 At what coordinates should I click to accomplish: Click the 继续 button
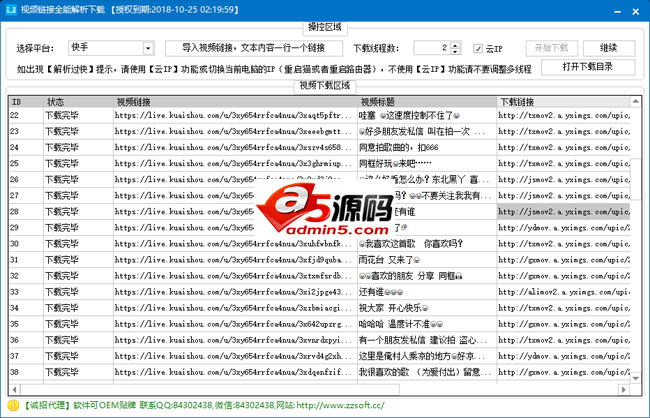coord(609,48)
